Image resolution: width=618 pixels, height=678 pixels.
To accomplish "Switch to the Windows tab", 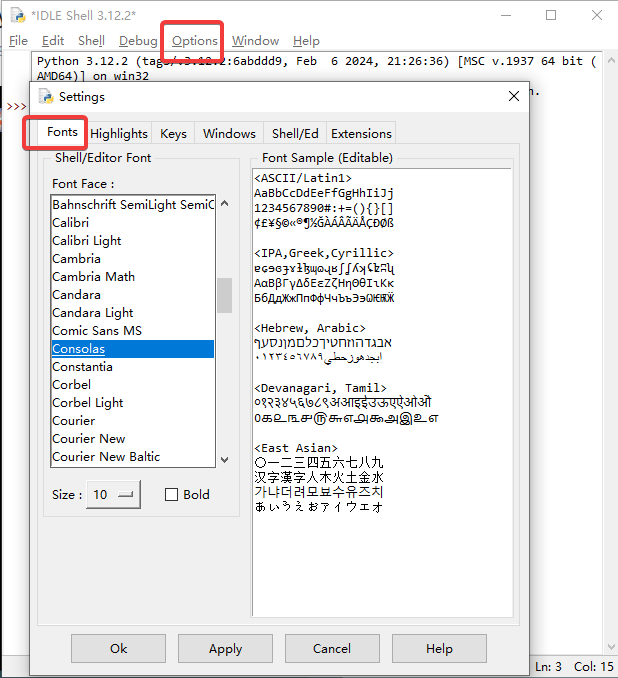I will click(229, 134).
